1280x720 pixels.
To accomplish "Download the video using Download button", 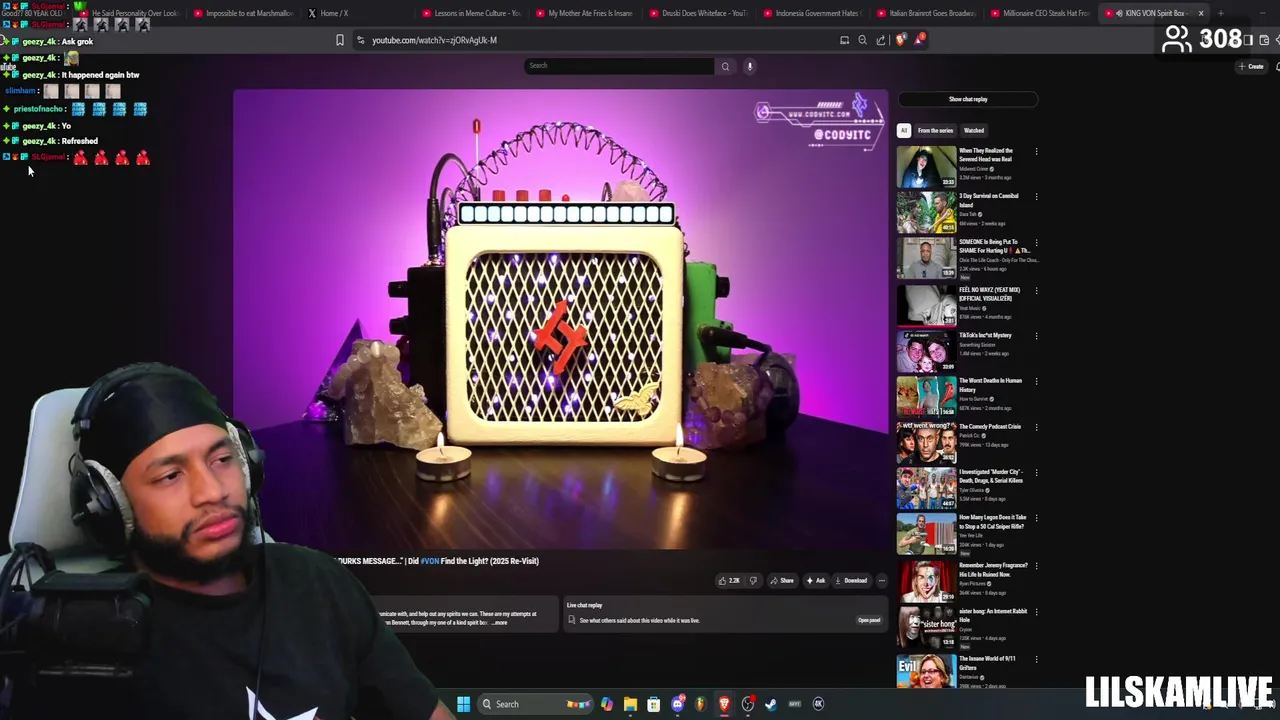I will coord(851,580).
